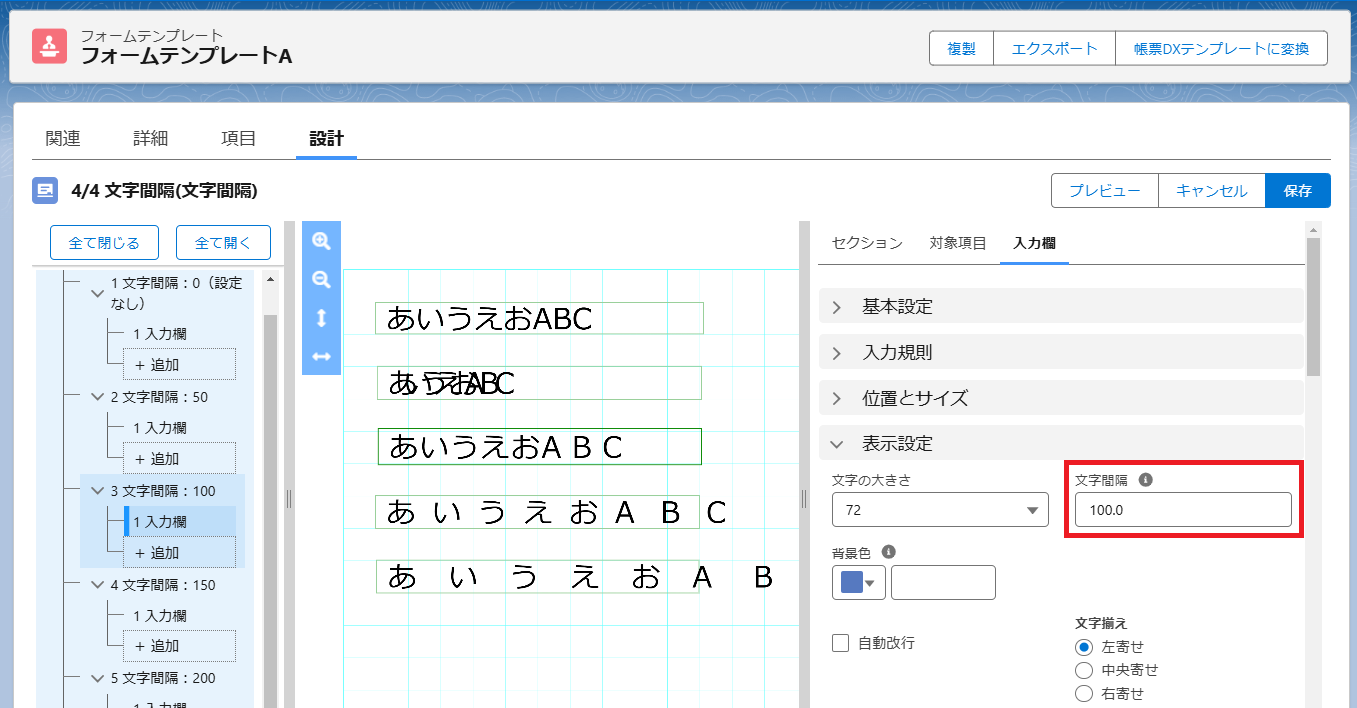Expand the 入力規則 section

pos(1061,353)
